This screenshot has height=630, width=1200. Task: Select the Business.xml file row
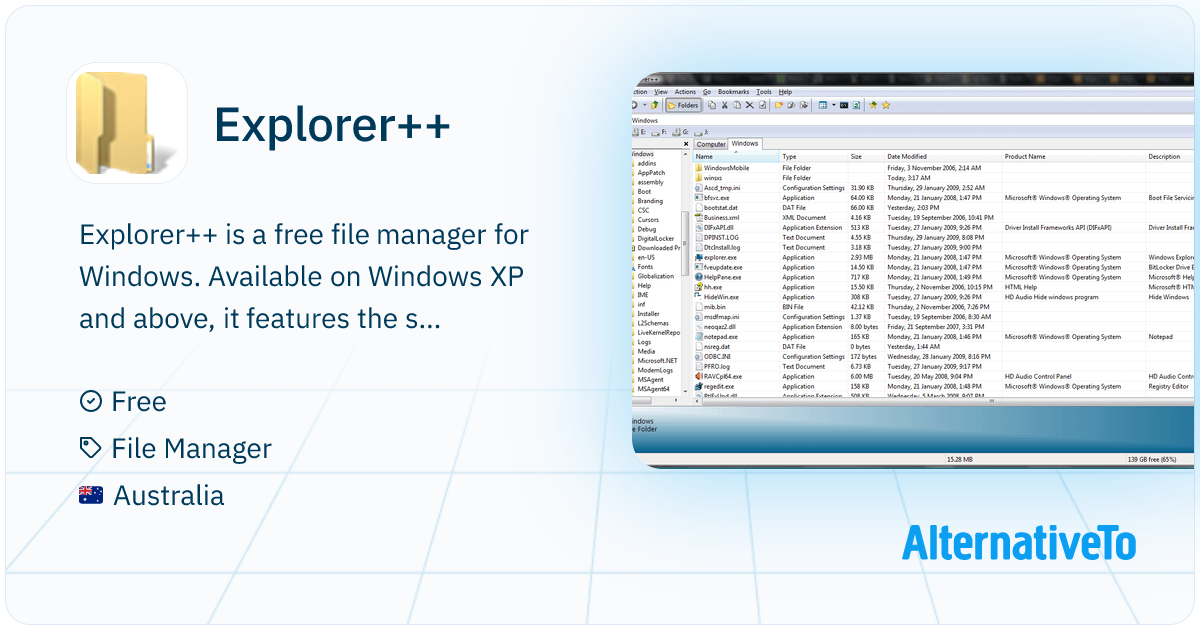click(x=944, y=217)
